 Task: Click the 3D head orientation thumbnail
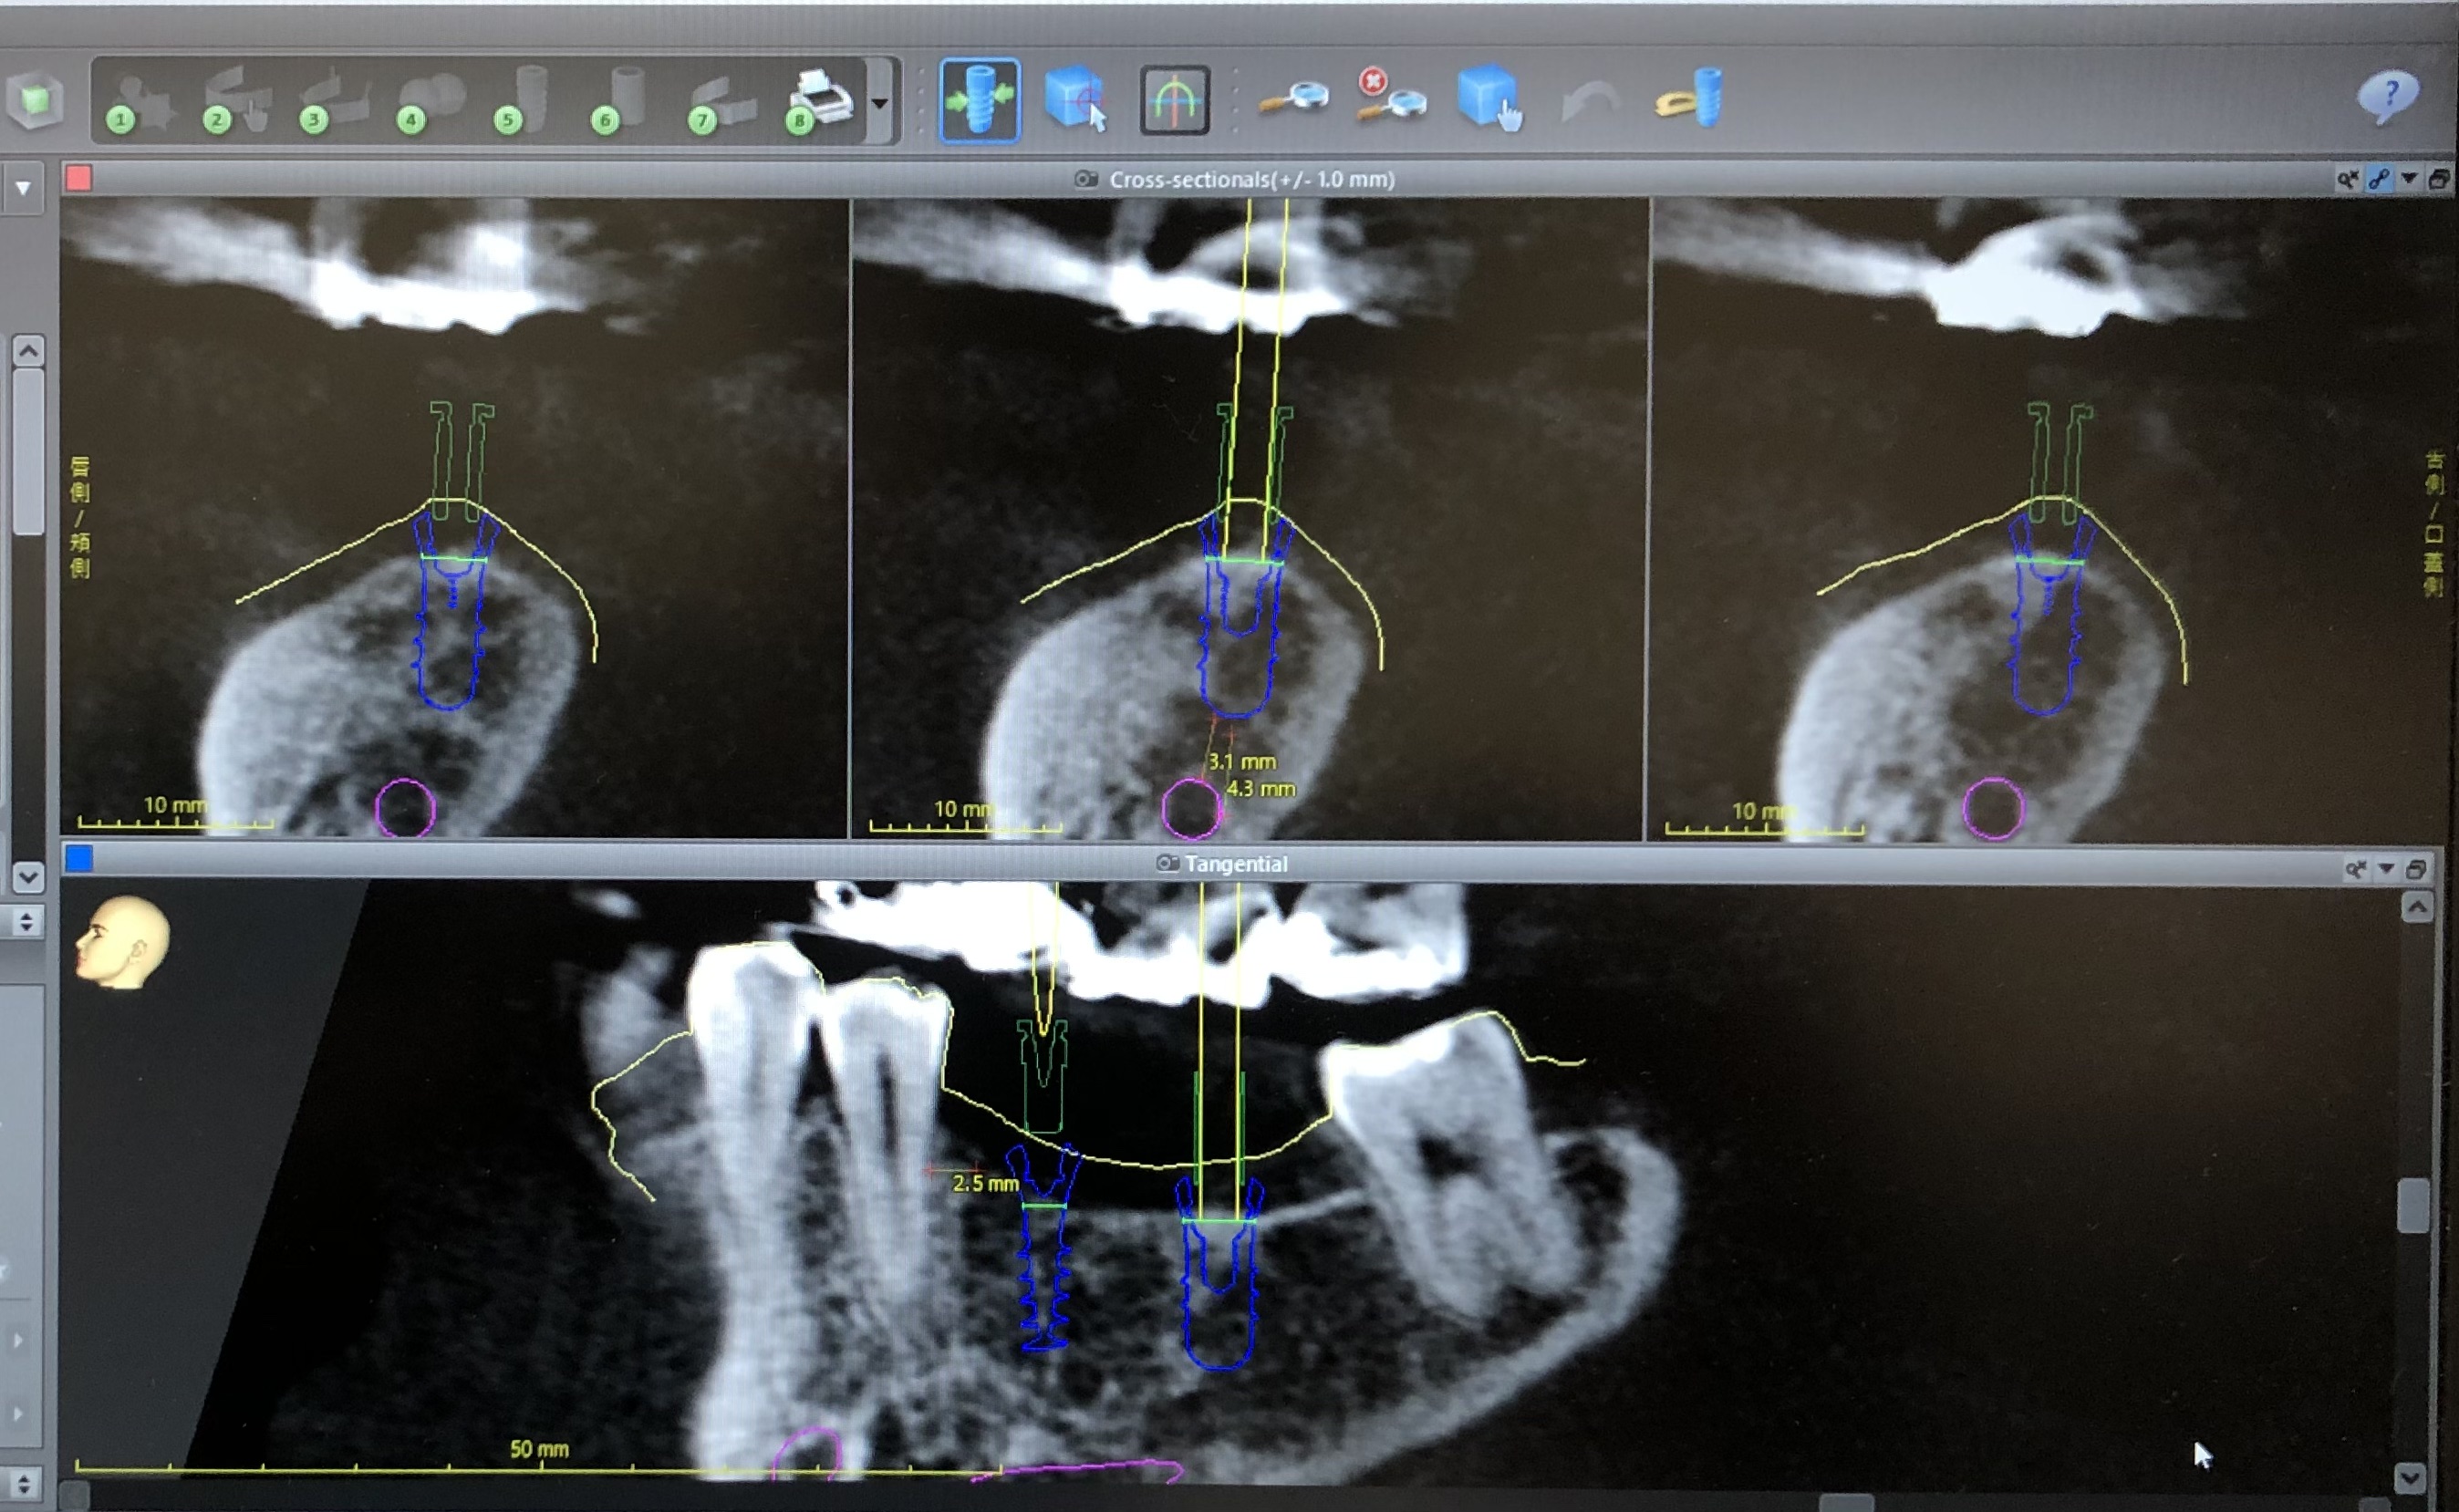click(122, 942)
